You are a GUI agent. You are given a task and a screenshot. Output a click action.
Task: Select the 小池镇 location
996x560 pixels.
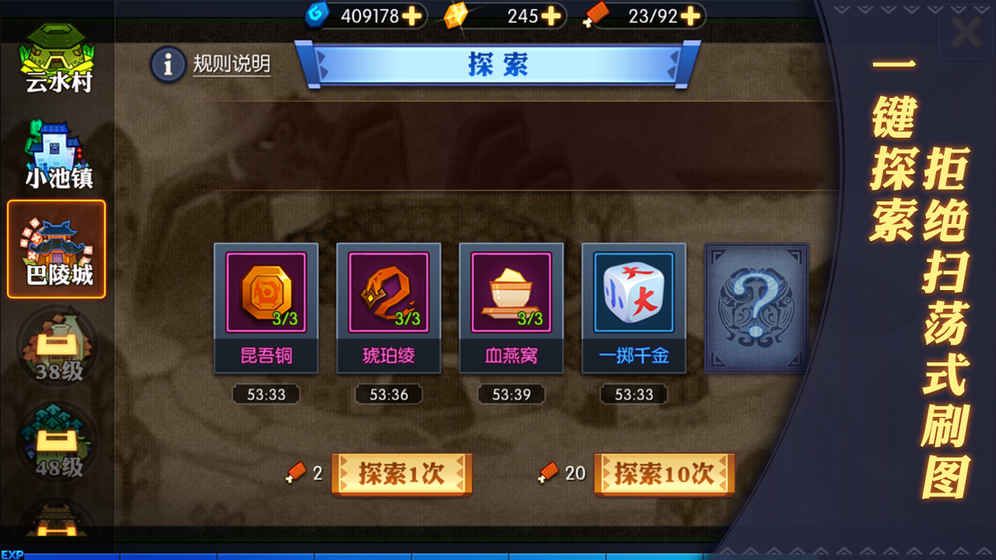point(57,154)
